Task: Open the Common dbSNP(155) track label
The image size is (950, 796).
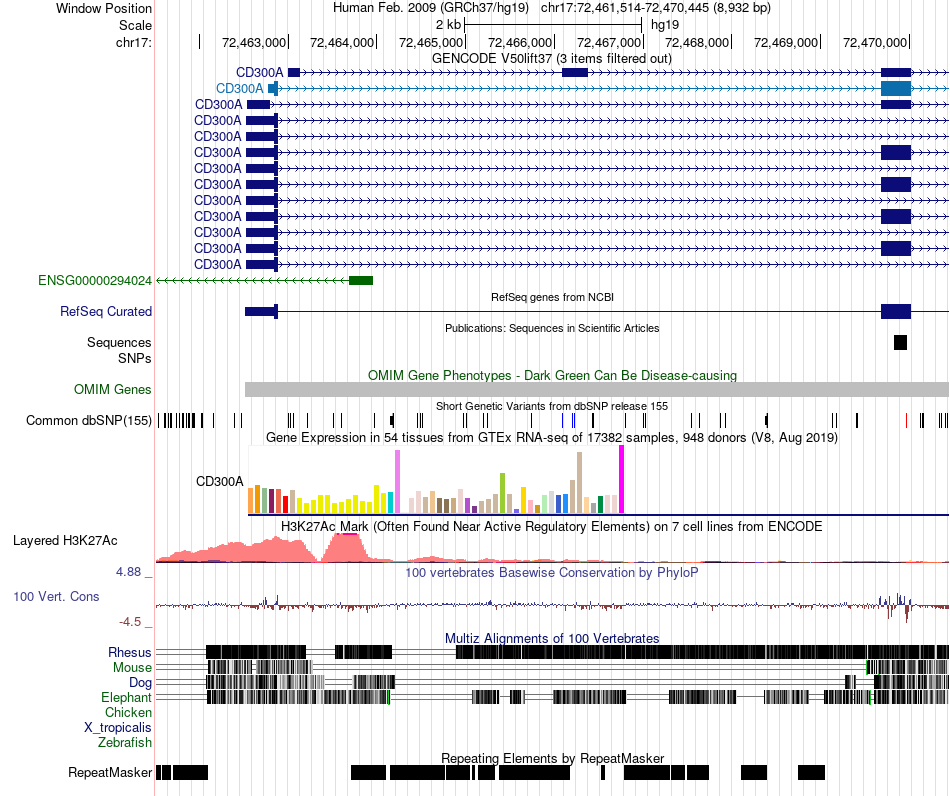Action: [x=89, y=420]
